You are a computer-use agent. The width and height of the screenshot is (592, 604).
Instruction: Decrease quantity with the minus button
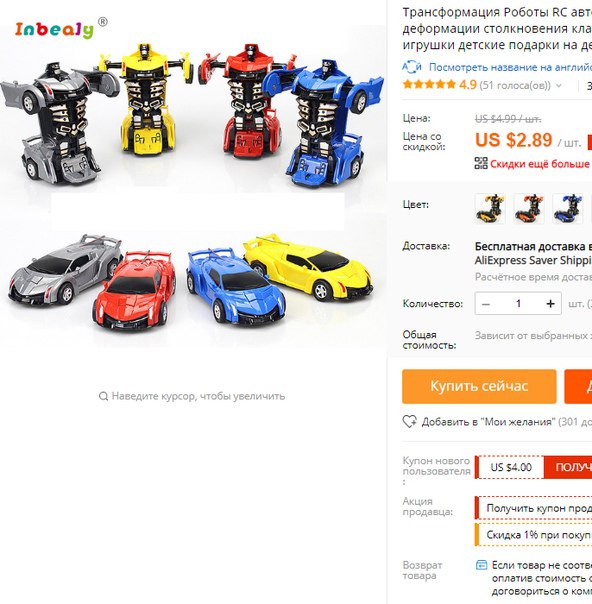click(486, 304)
